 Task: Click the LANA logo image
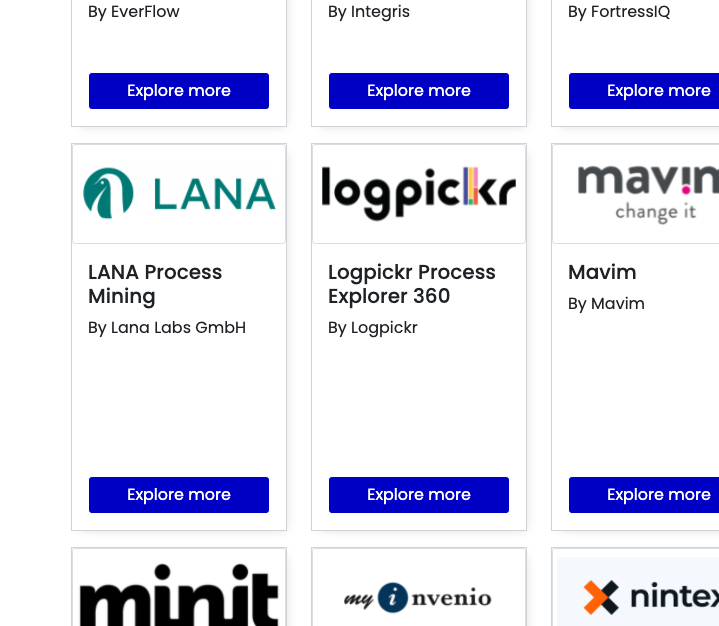click(x=179, y=194)
